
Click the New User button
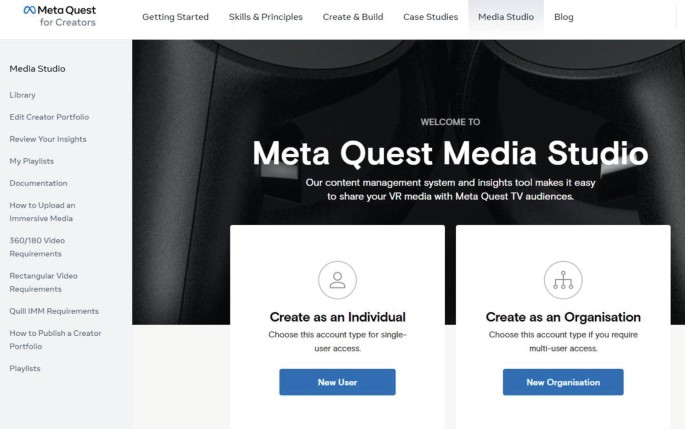[337, 382]
